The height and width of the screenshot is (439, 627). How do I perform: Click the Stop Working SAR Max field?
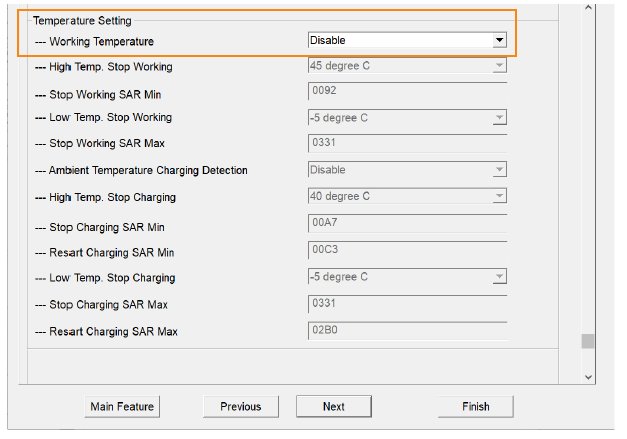coord(406,144)
